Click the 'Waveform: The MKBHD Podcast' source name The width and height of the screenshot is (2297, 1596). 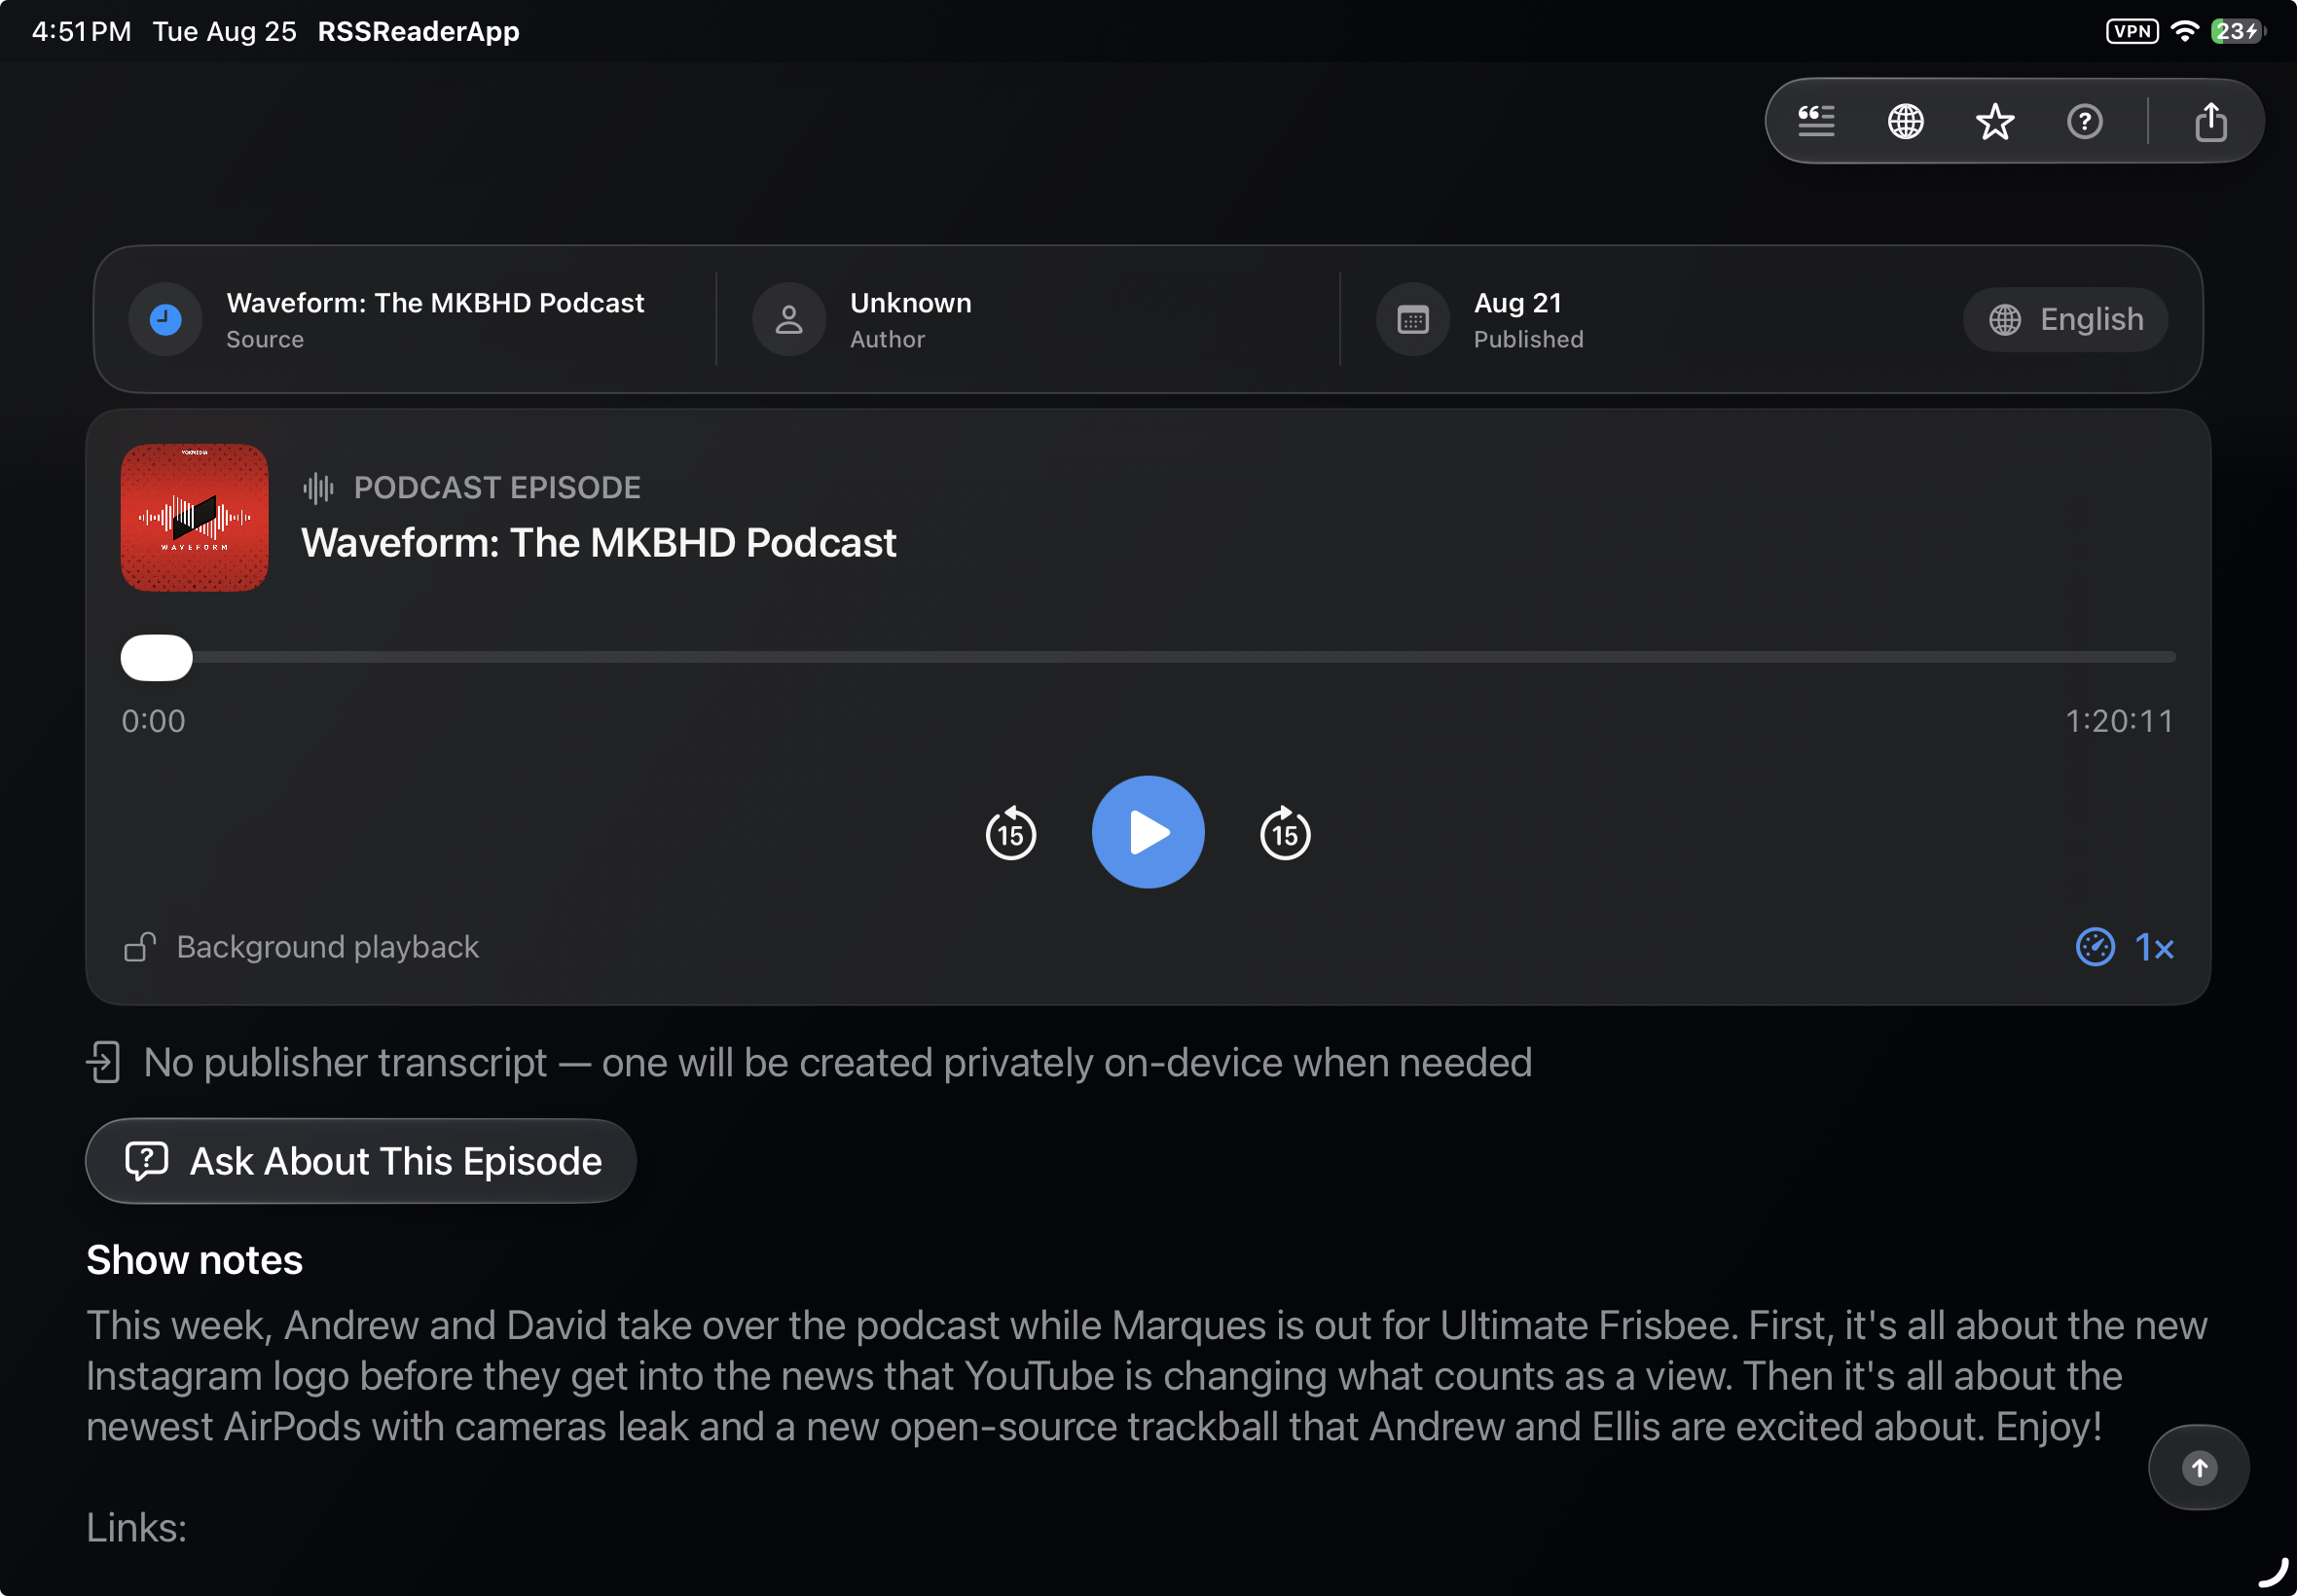(x=435, y=303)
